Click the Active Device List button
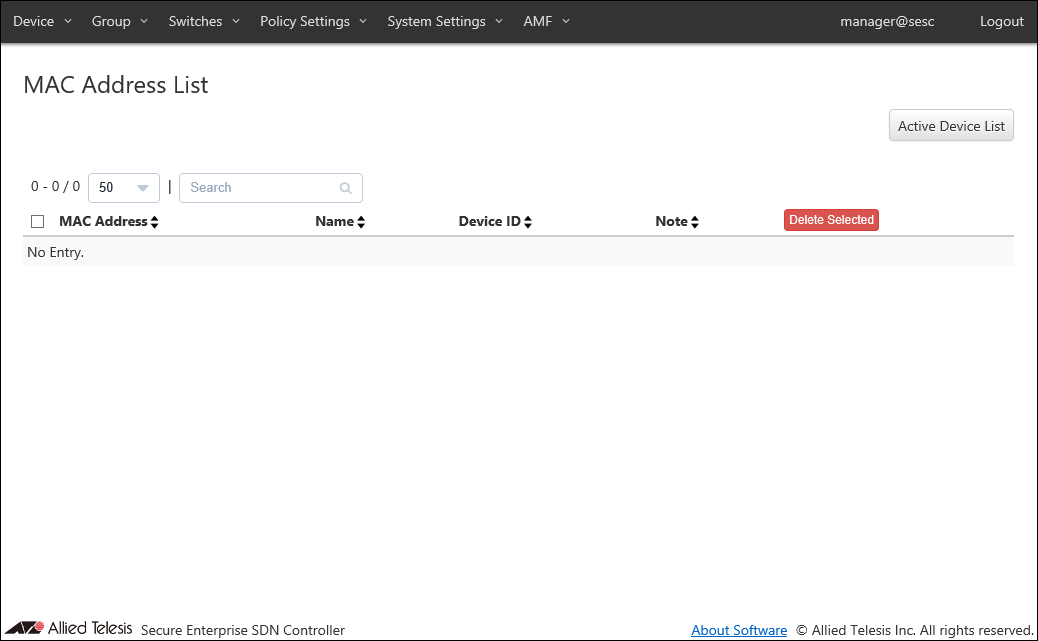This screenshot has height=641, width=1038. click(951, 126)
